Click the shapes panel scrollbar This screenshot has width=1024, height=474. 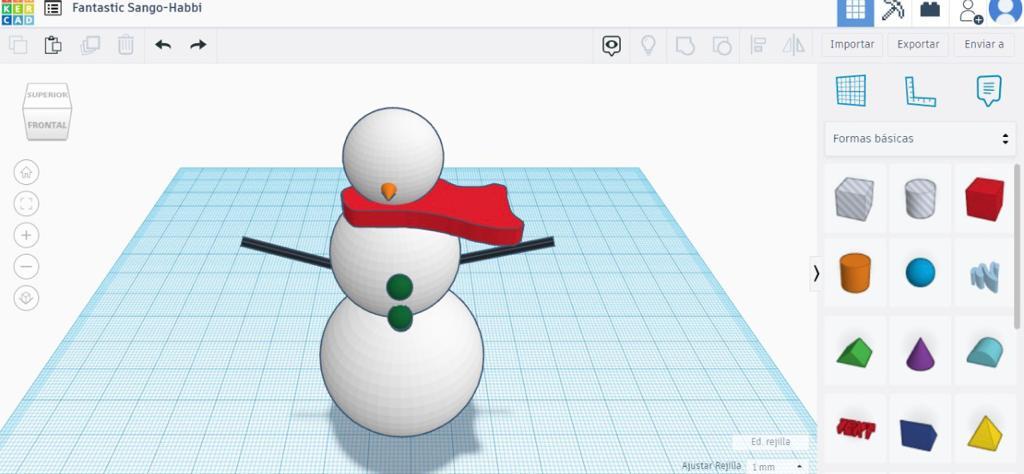click(1018, 245)
